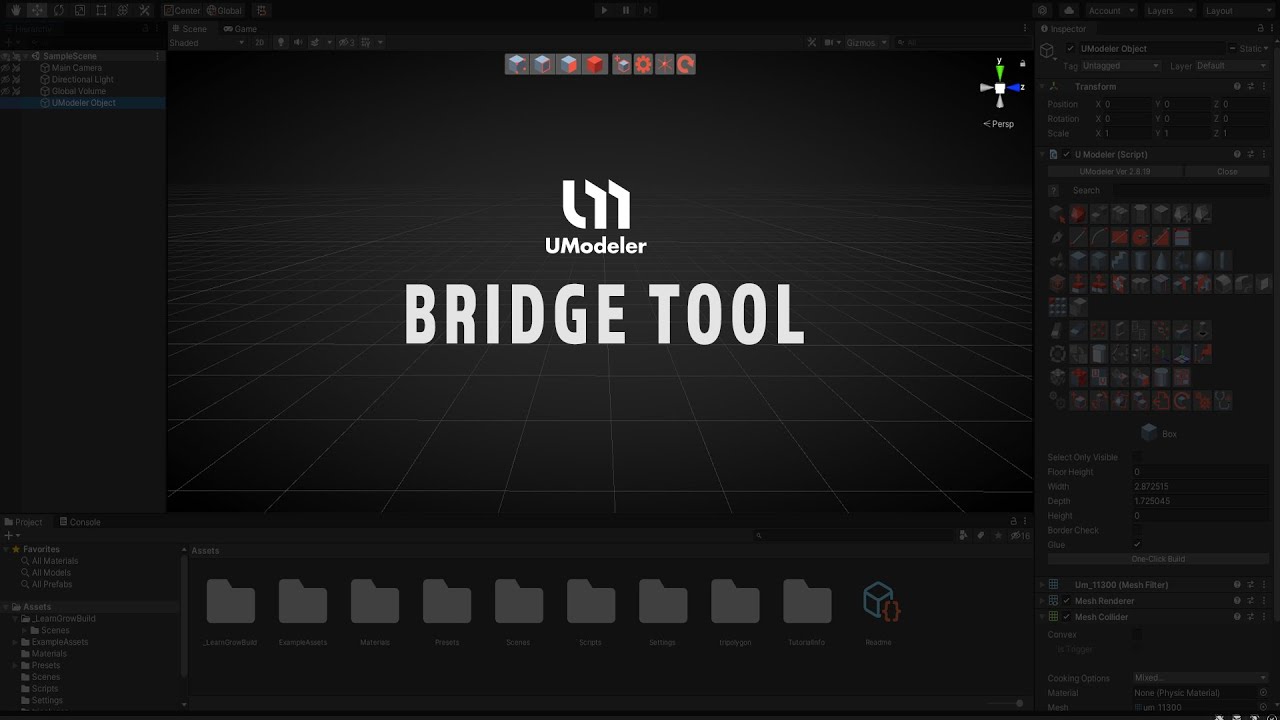Select Main Camera in Hierarchy
1280x720 pixels.
pyautogui.click(x=76, y=68)
